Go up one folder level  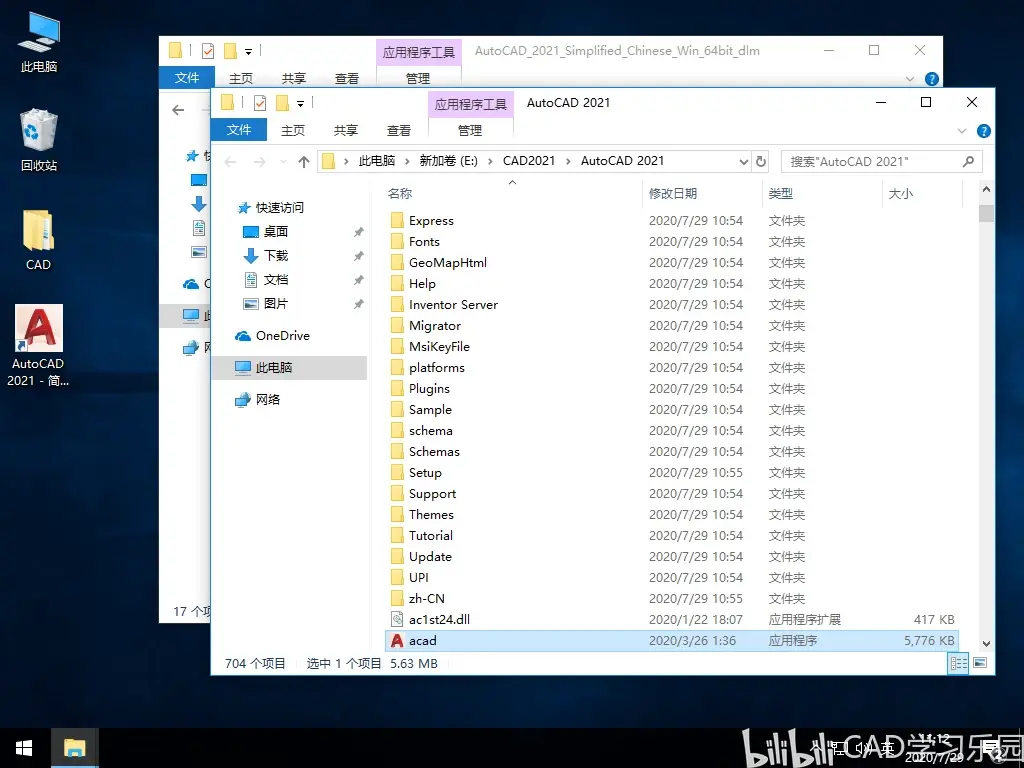pyautogui.click(x=304, y=161)
